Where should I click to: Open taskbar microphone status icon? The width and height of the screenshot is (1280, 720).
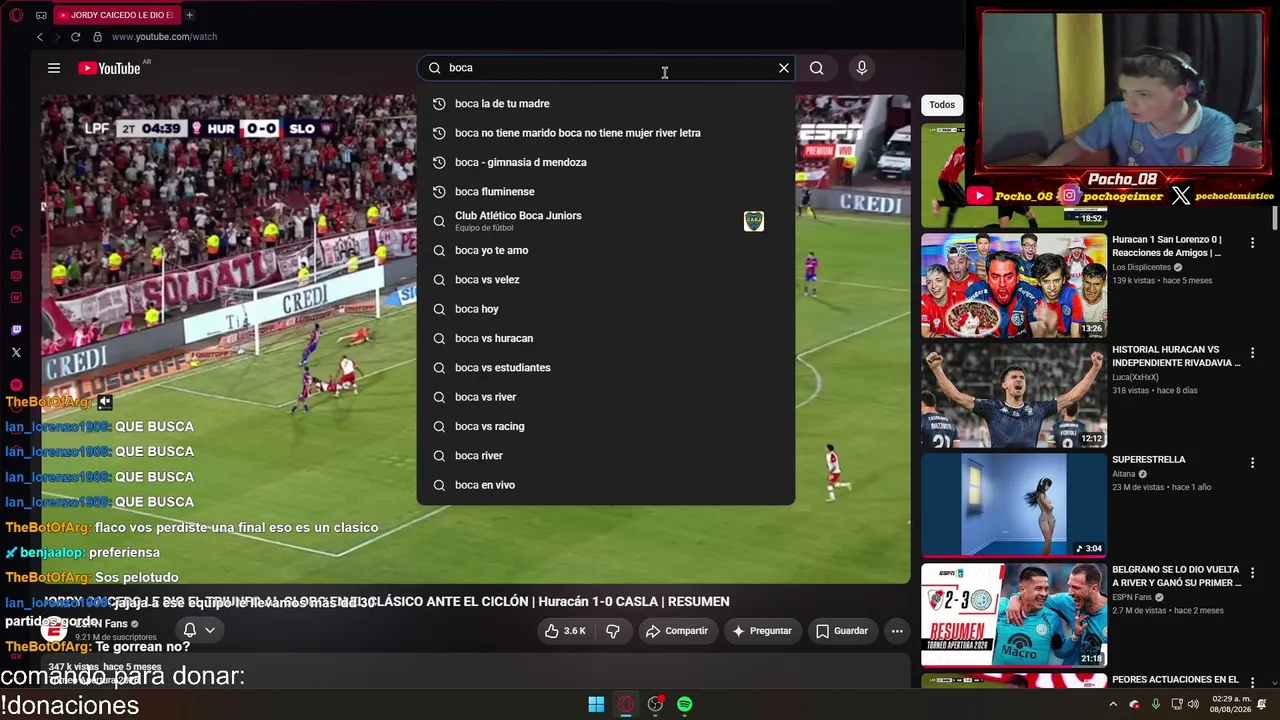1156,704
